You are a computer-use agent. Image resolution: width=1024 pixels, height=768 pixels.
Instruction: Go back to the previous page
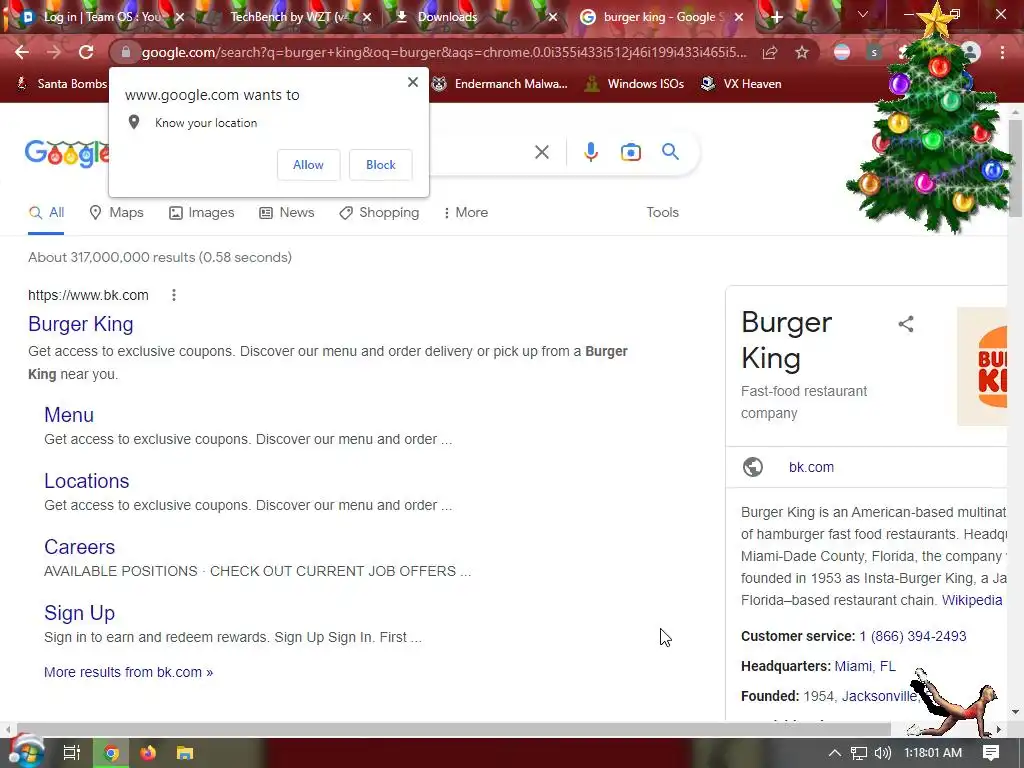[x=22, y=52]
